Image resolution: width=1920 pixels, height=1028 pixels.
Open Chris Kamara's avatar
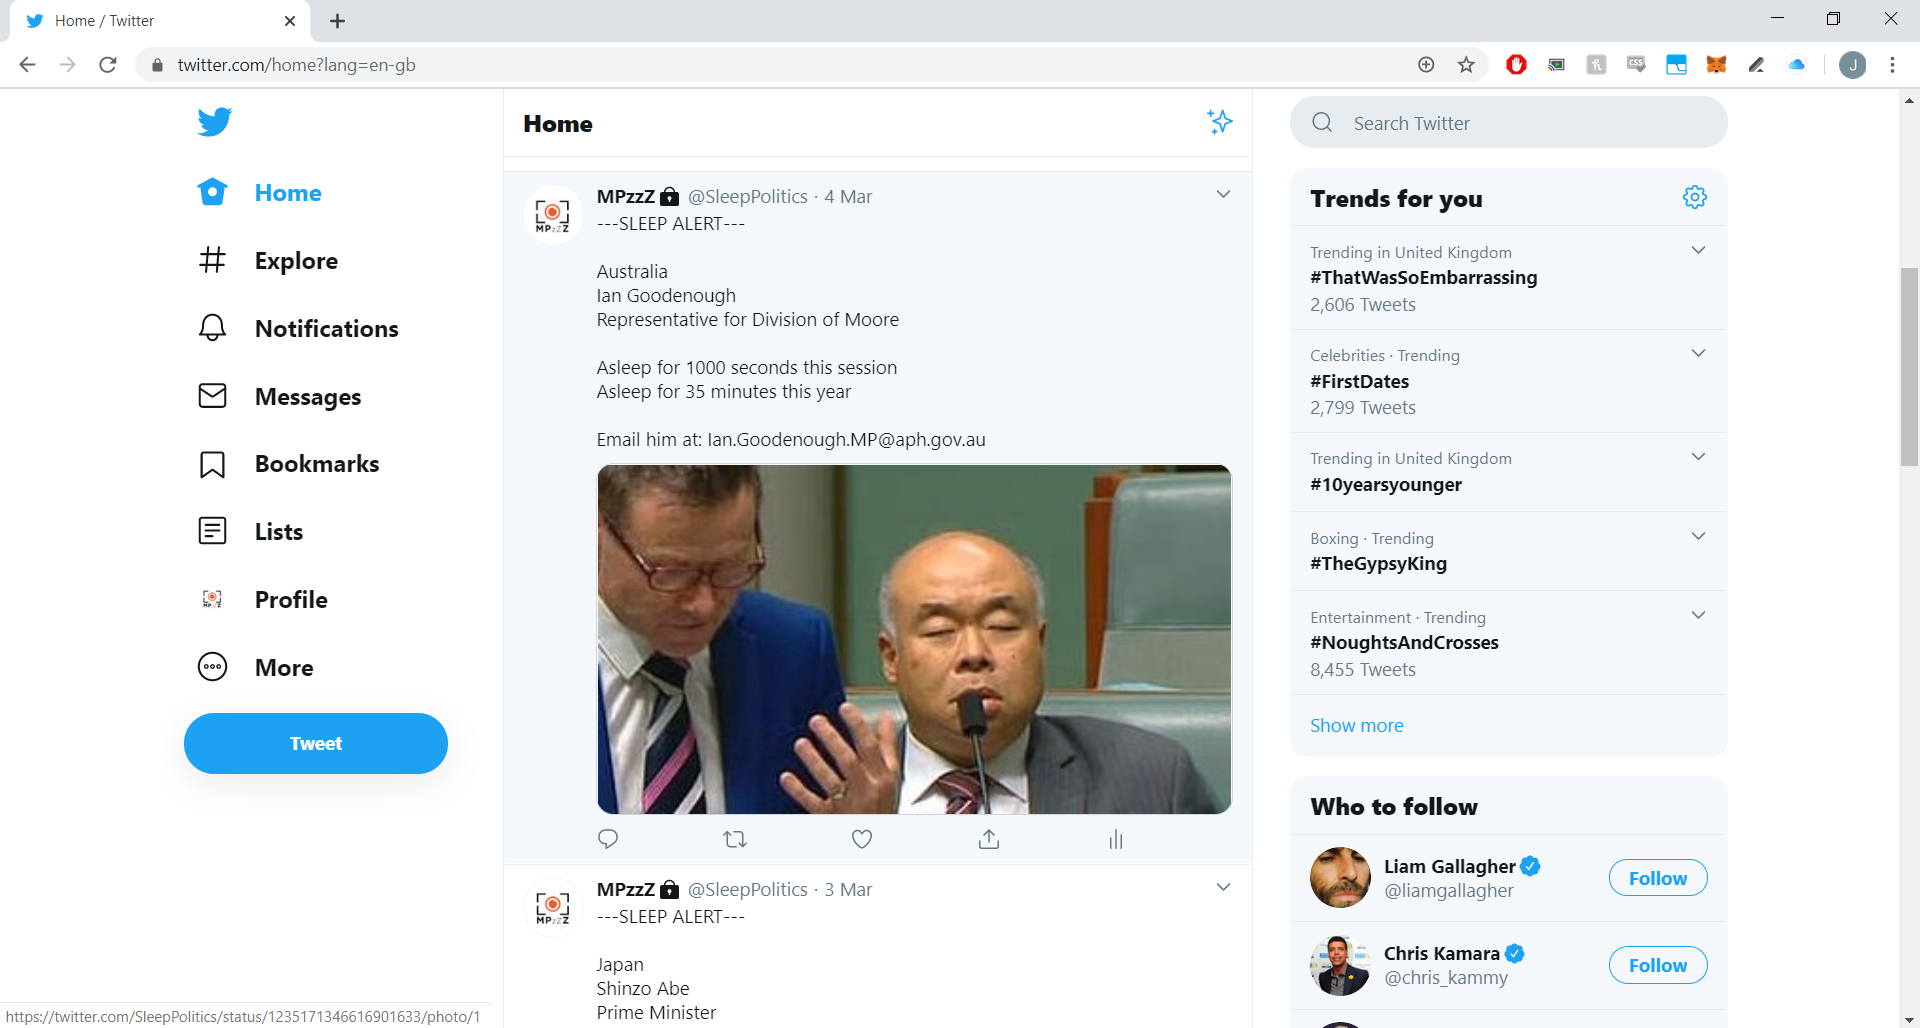(1340, 965)
